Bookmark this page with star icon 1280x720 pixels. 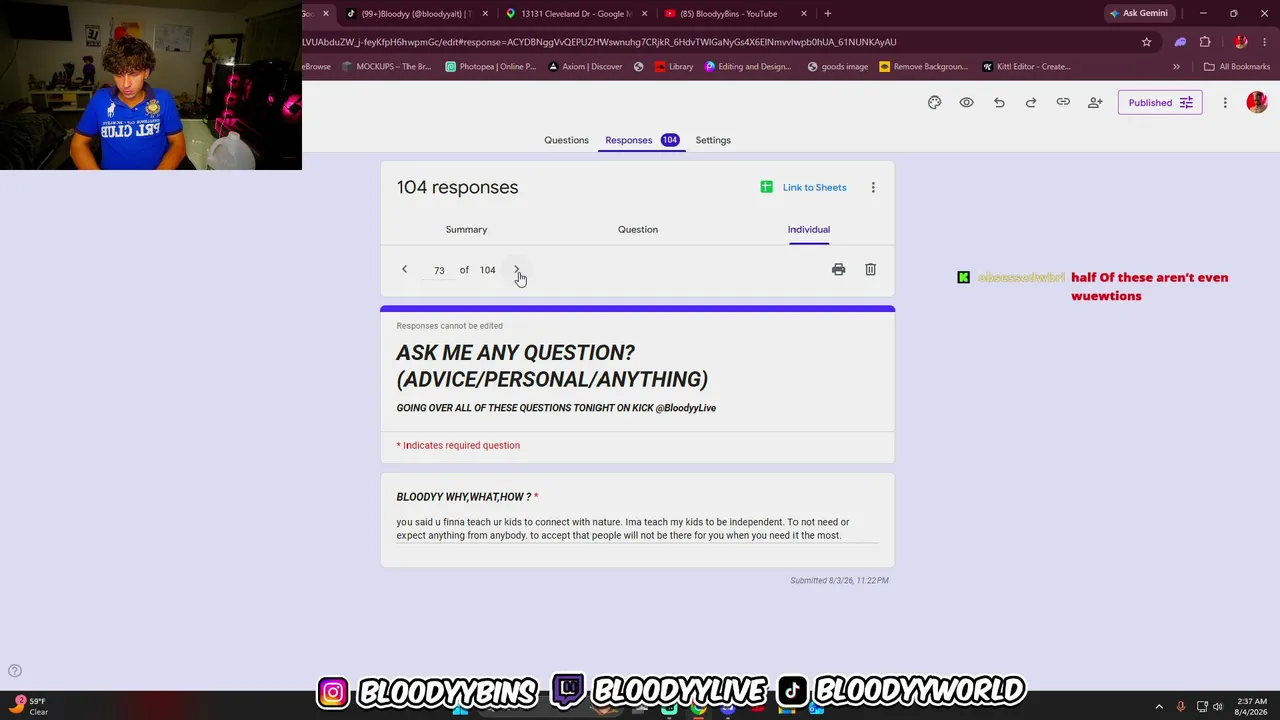pyautogui.click(x=1146, y=42)
